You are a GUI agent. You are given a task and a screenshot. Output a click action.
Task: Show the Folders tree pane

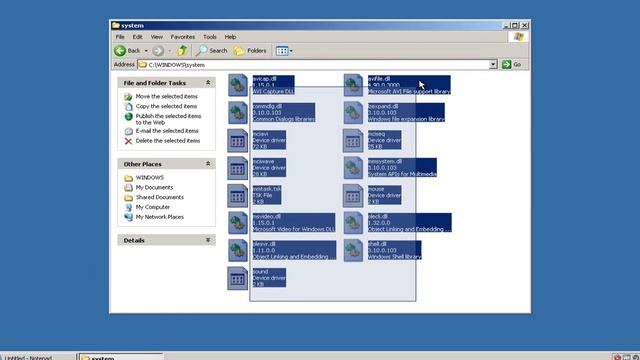(x=250, y=51)
